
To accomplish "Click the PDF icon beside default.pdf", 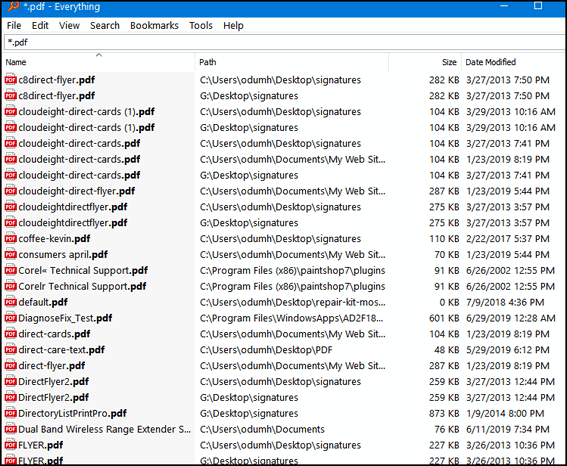I will (10, 302).
